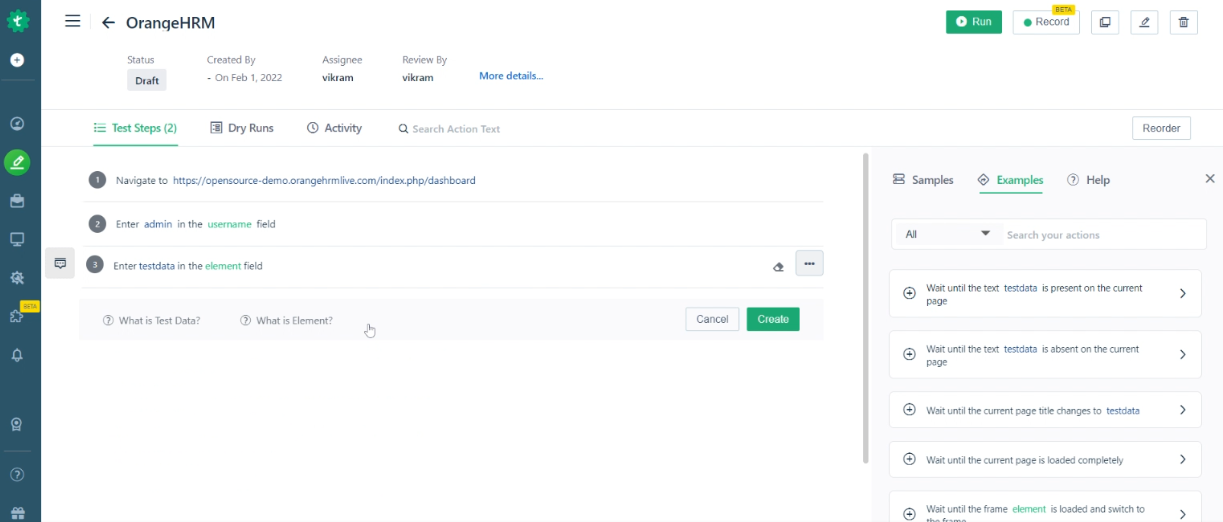The image size is (1223, 522).
Task: Switch to the Samples tab
Action: pos(923,180)
